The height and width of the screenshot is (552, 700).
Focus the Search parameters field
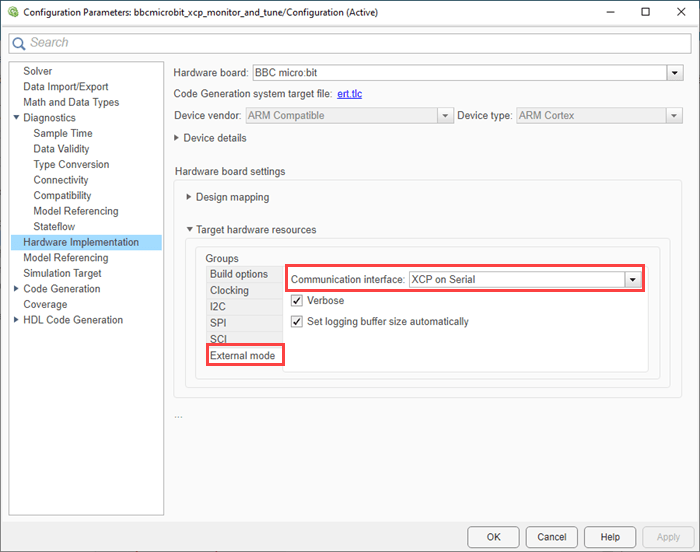[350, 43]
